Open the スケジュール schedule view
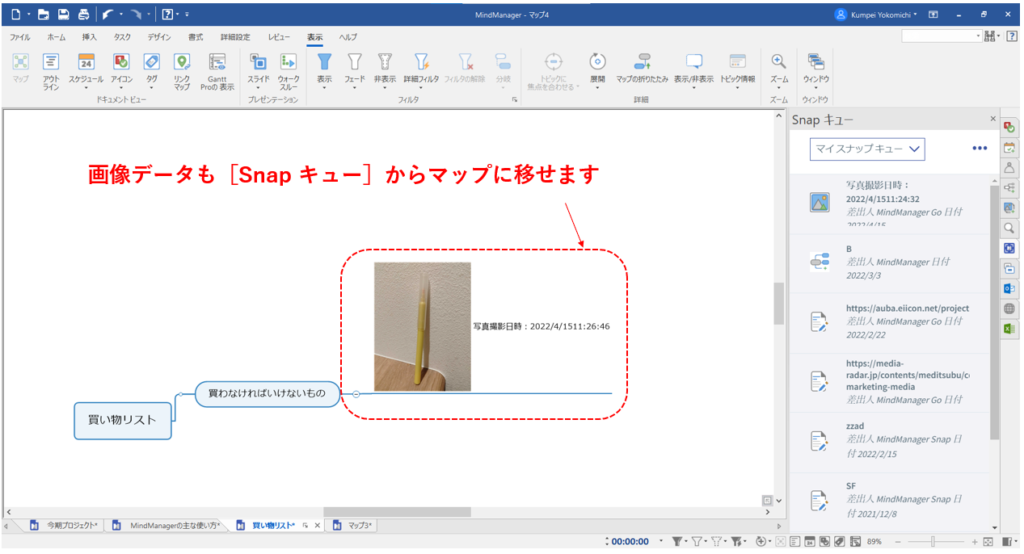The height and width of the screenshot is (554, 1024). pos(86,69)
